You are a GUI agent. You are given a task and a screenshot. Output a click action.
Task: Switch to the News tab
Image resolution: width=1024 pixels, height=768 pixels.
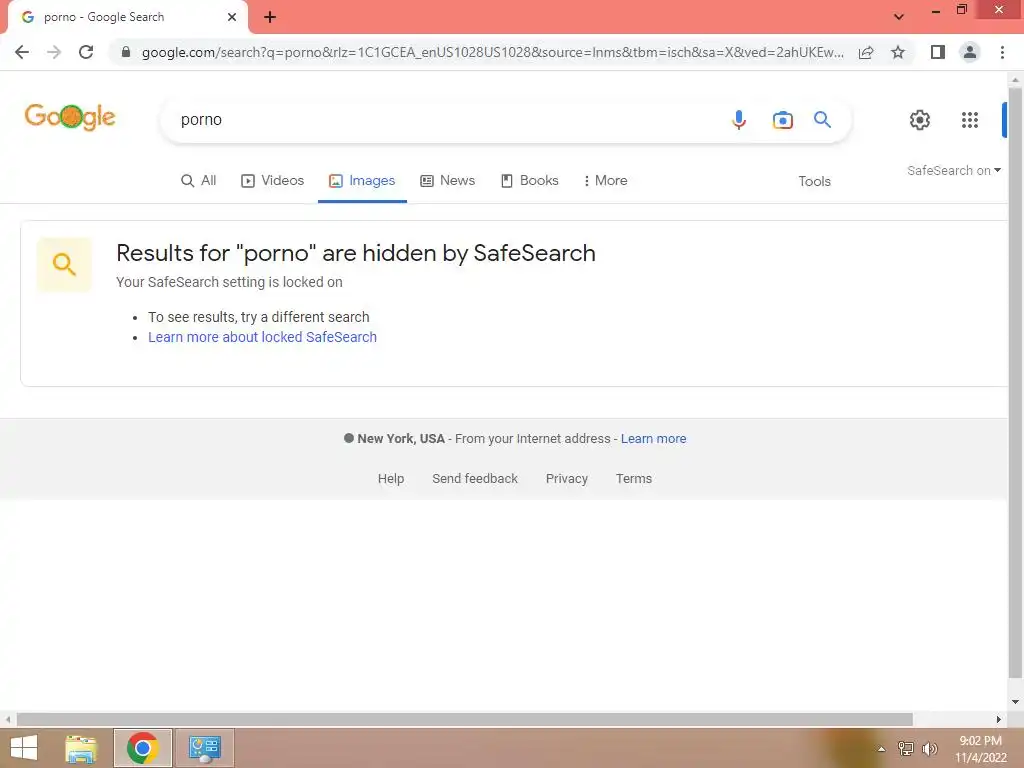(x=447, y=181)
